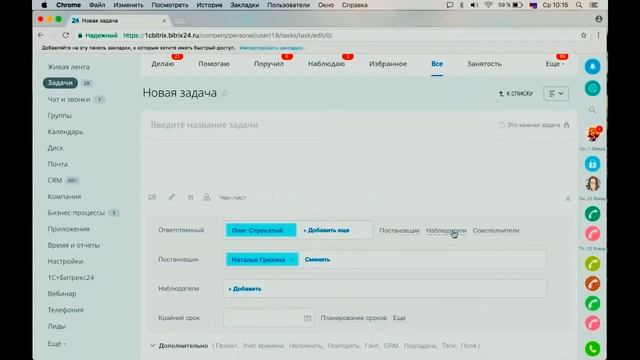This screenshot has height=360, width=640.
Task: Open Ещё options beside Планирование сроков
Action: click(x=399, y=318)
